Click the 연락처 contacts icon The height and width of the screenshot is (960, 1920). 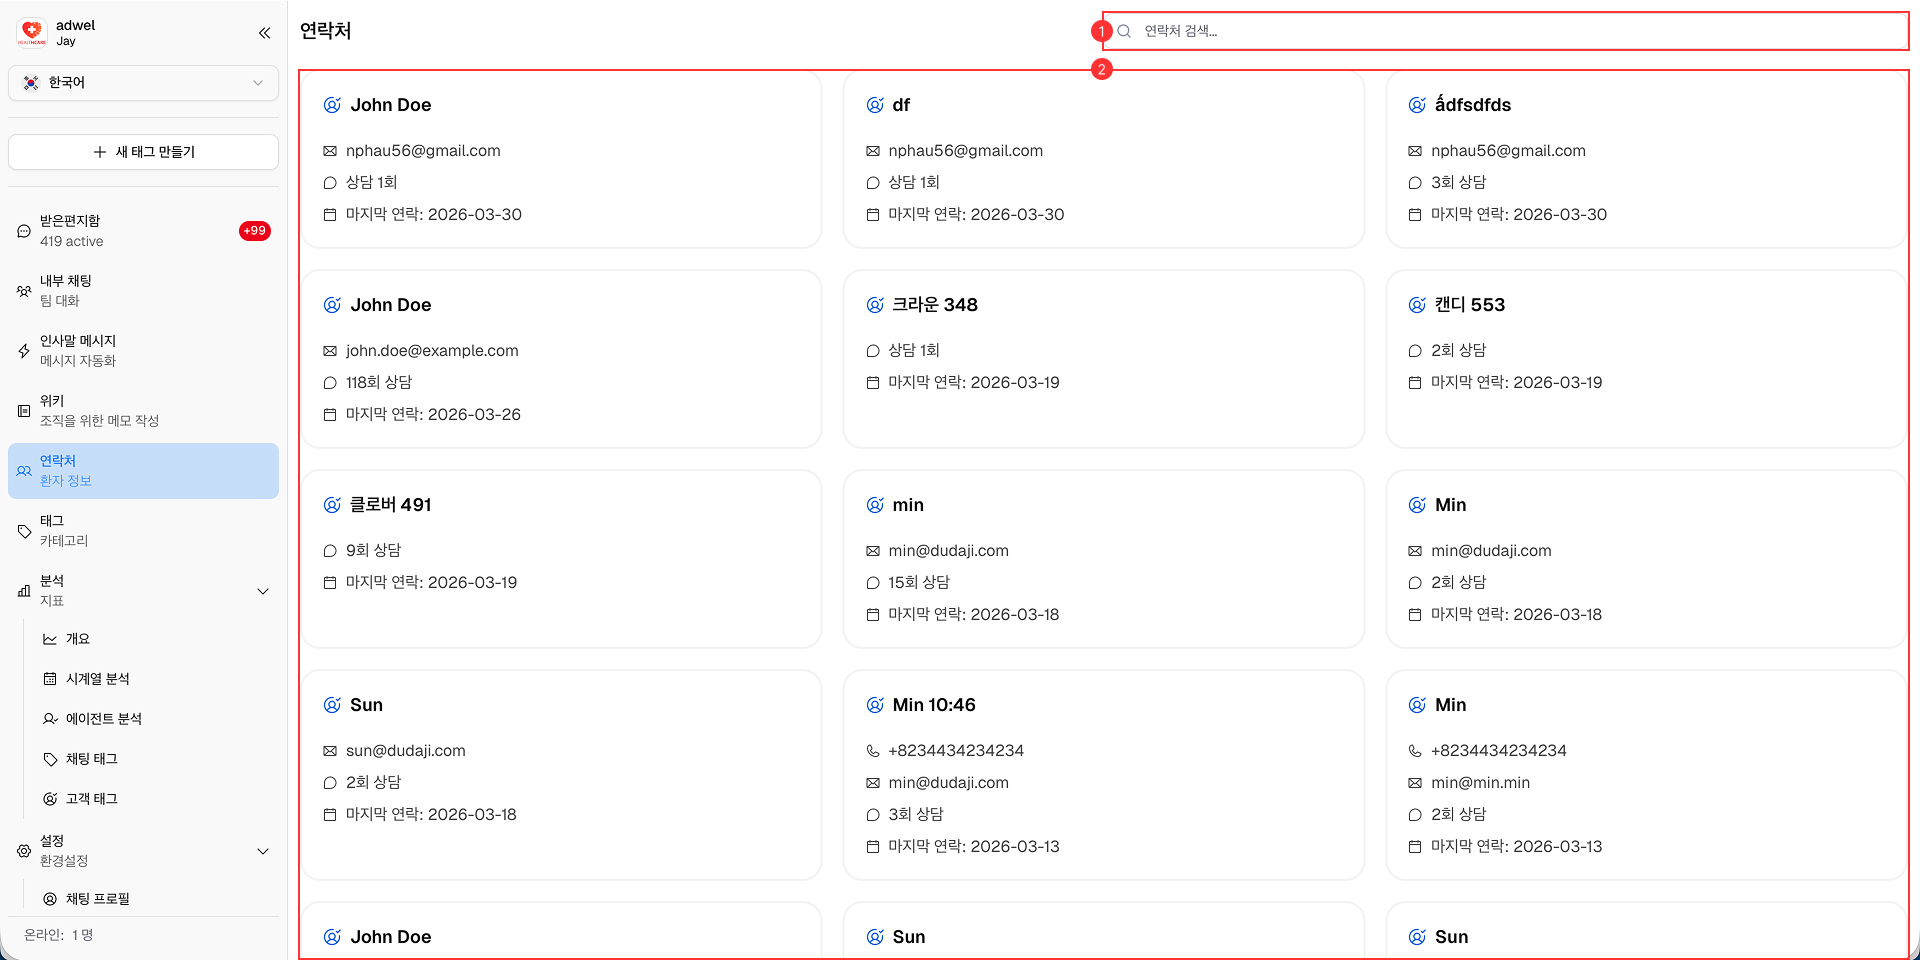click(23, 470)
